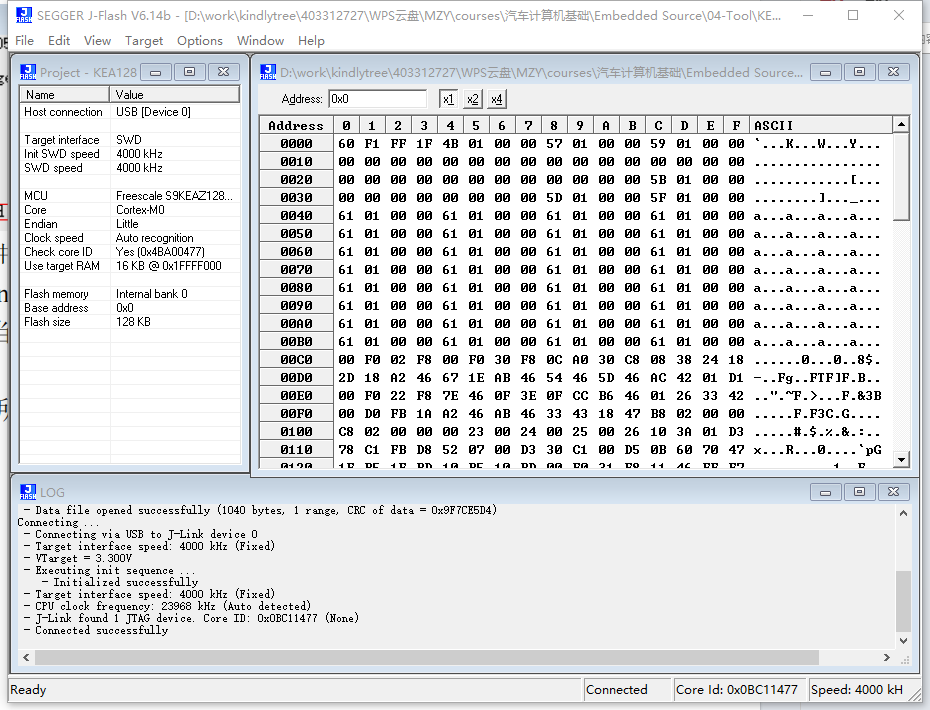Image resolution: width=930 pixels, height=710 pixels.
Task: Switch hex view to x1 byte width
Action: pos(448,99)
